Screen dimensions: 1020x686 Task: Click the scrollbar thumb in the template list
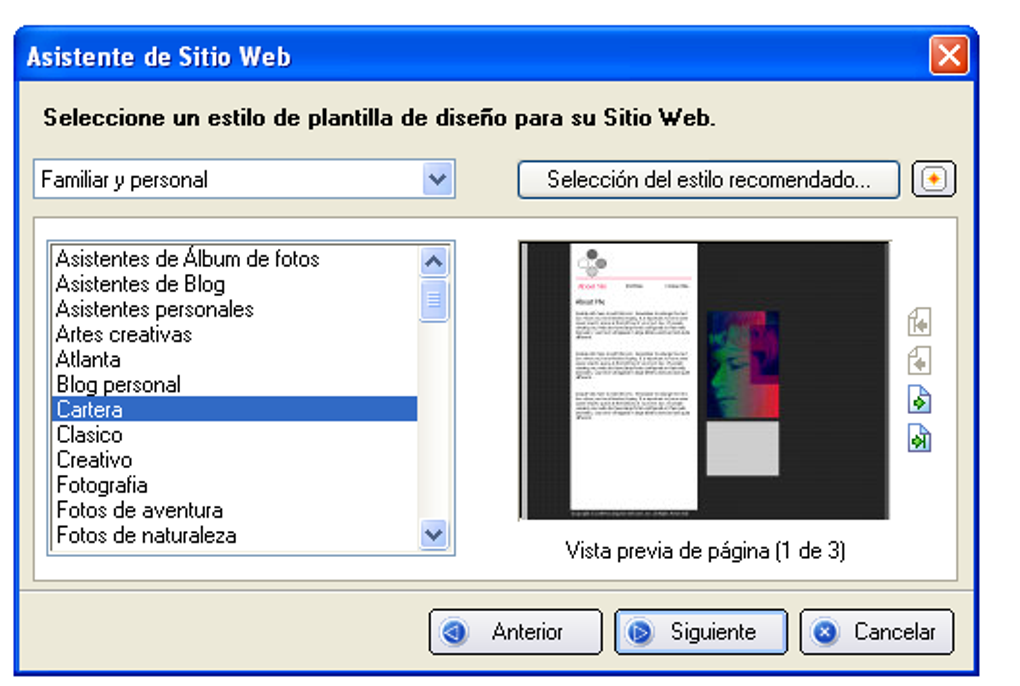coord(433,298)
